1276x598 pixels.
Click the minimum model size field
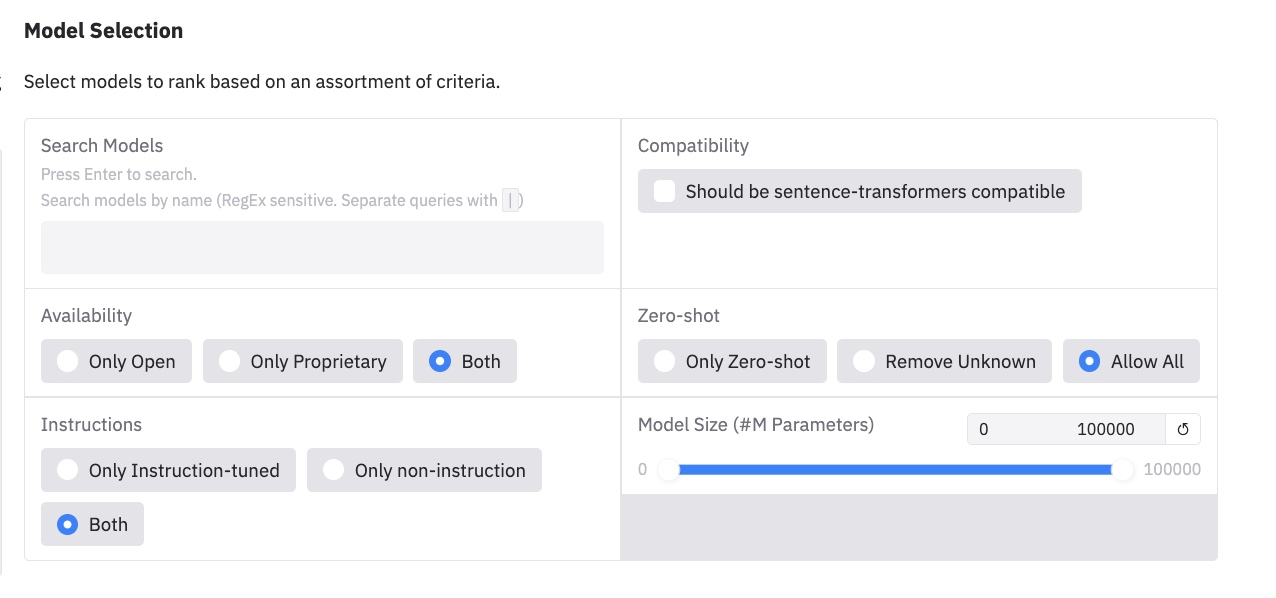coord(1010,429)
